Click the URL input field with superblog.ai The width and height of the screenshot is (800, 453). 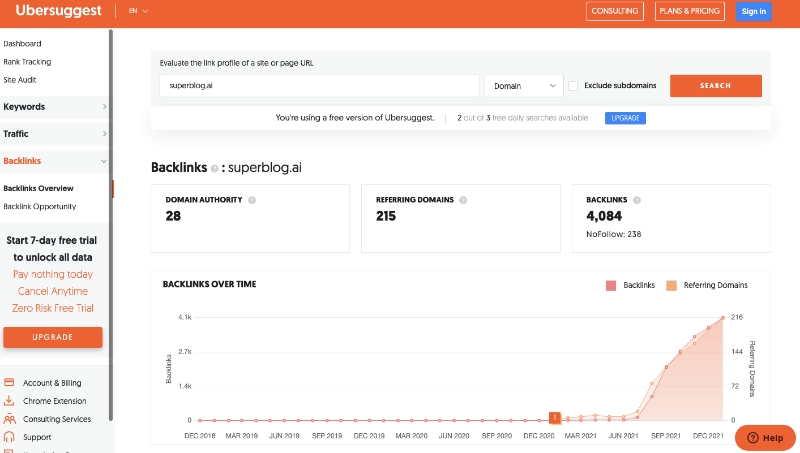click(x=319, y=86)
